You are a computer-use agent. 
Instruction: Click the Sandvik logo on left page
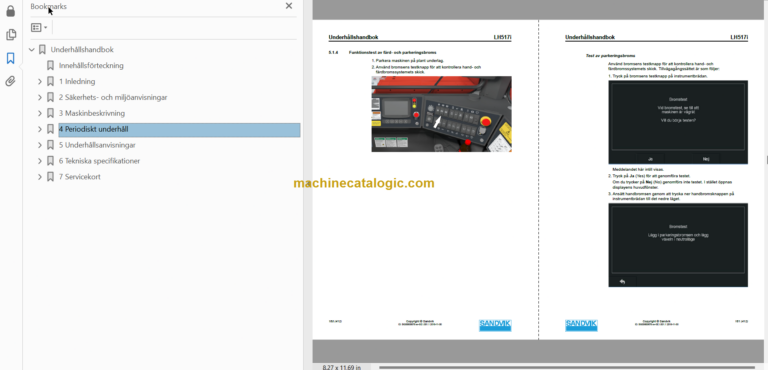click(495, 325)
